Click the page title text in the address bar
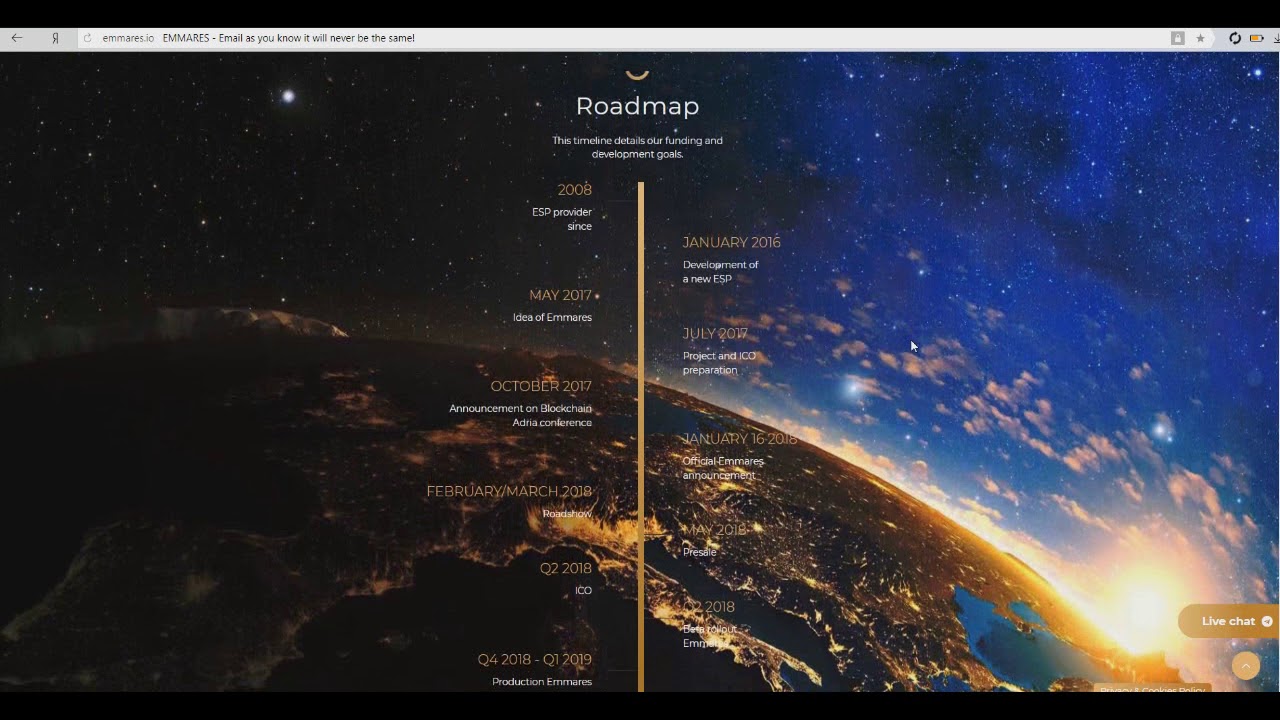1280x720 pixels. pyautogui.click(x=288, y=38)
